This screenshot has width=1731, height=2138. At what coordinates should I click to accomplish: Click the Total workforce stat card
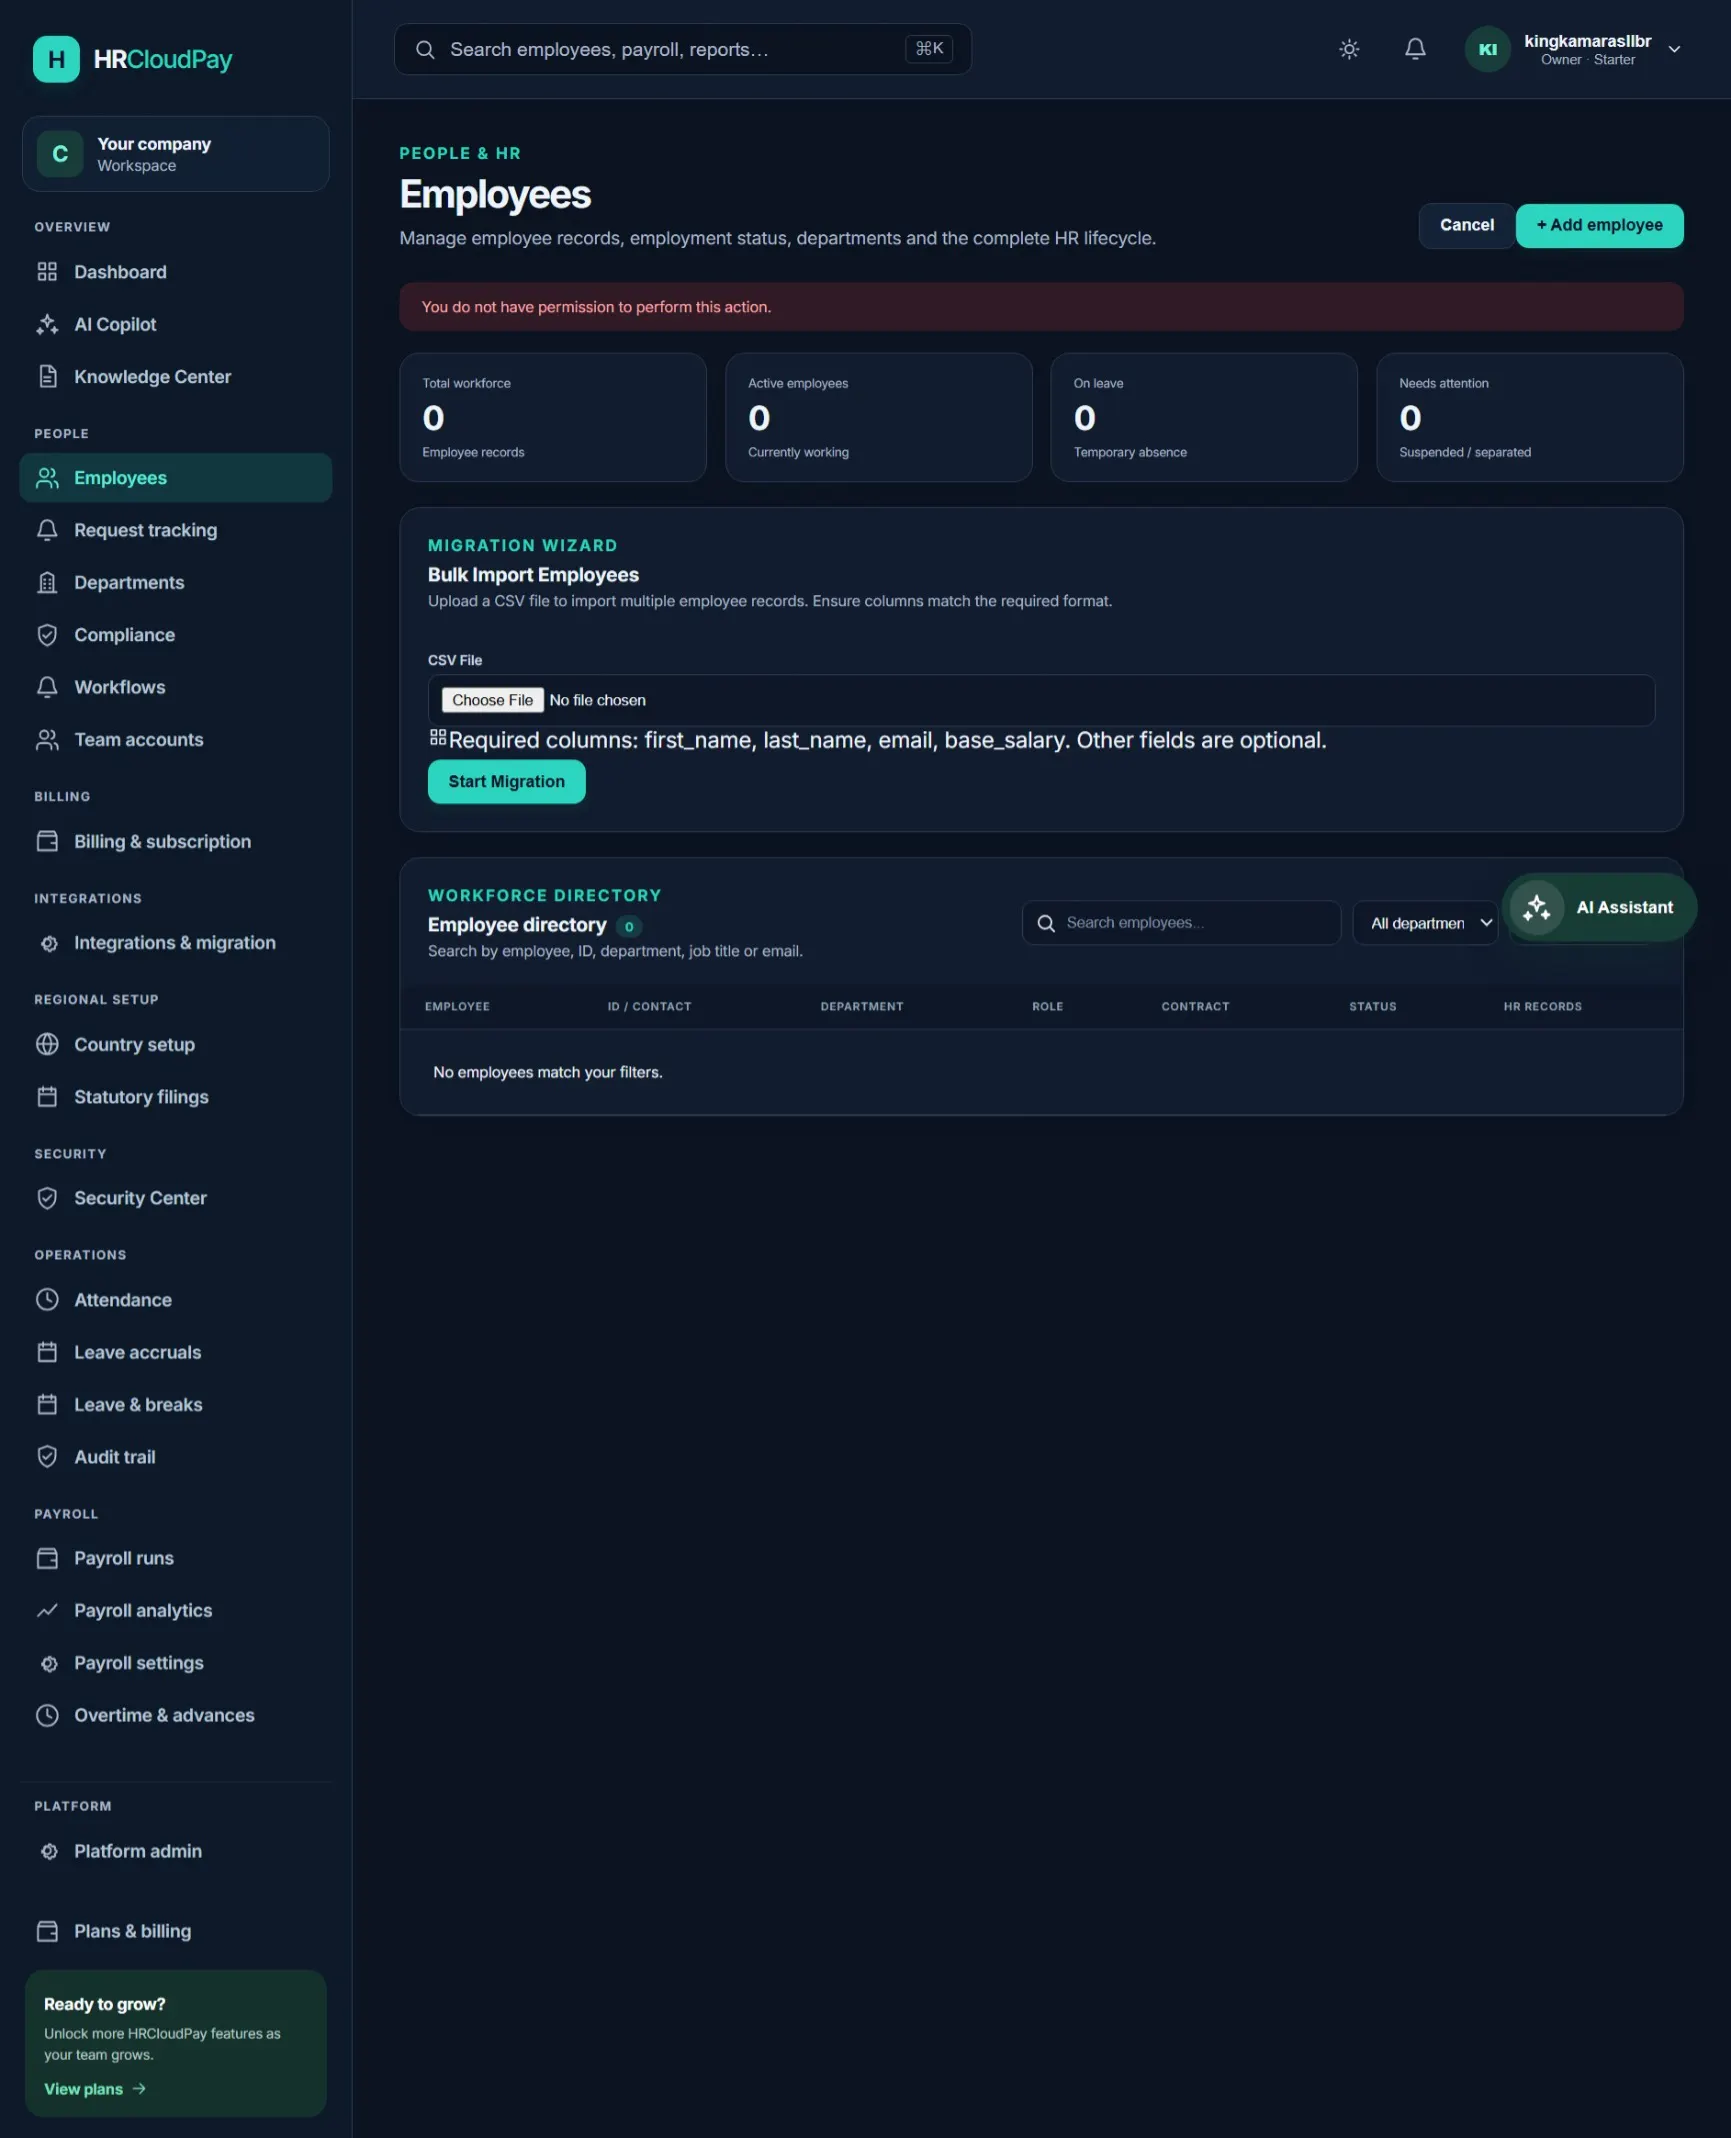pos(553,417)
